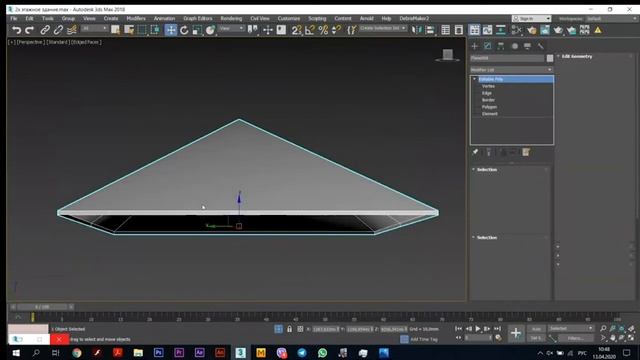Screen dimensions: 640x360
Task: Click the Select and Place tool
Action: point(210,30)
